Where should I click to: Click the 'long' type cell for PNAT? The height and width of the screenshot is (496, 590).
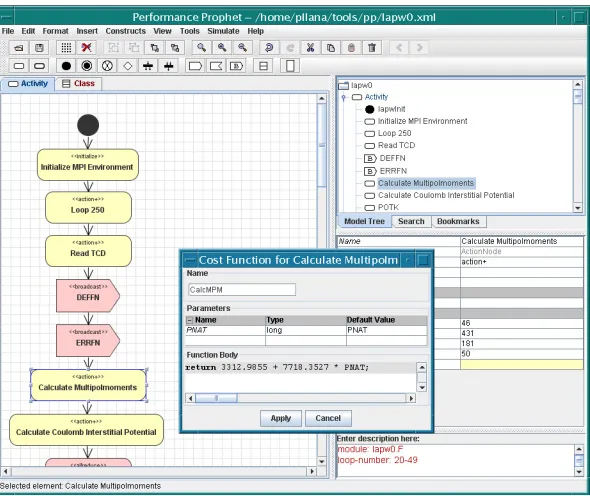click(306, 330)
